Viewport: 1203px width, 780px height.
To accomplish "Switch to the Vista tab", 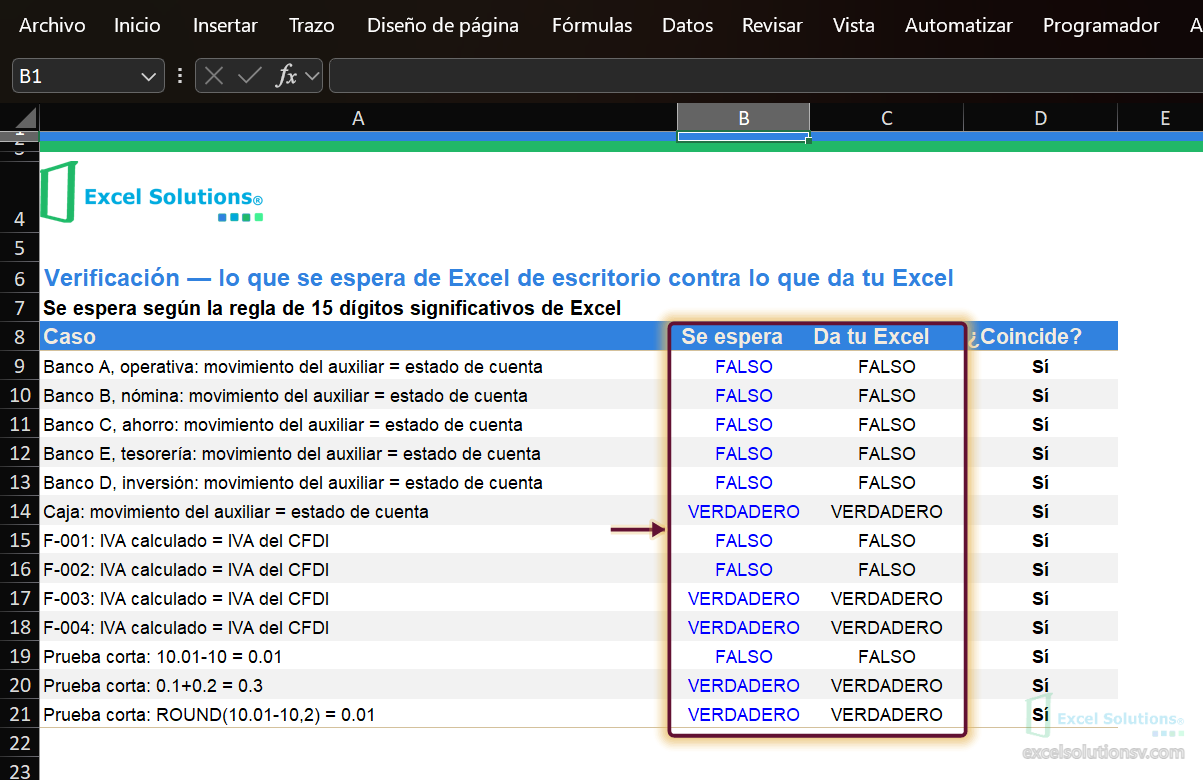I will pos(853,26).
